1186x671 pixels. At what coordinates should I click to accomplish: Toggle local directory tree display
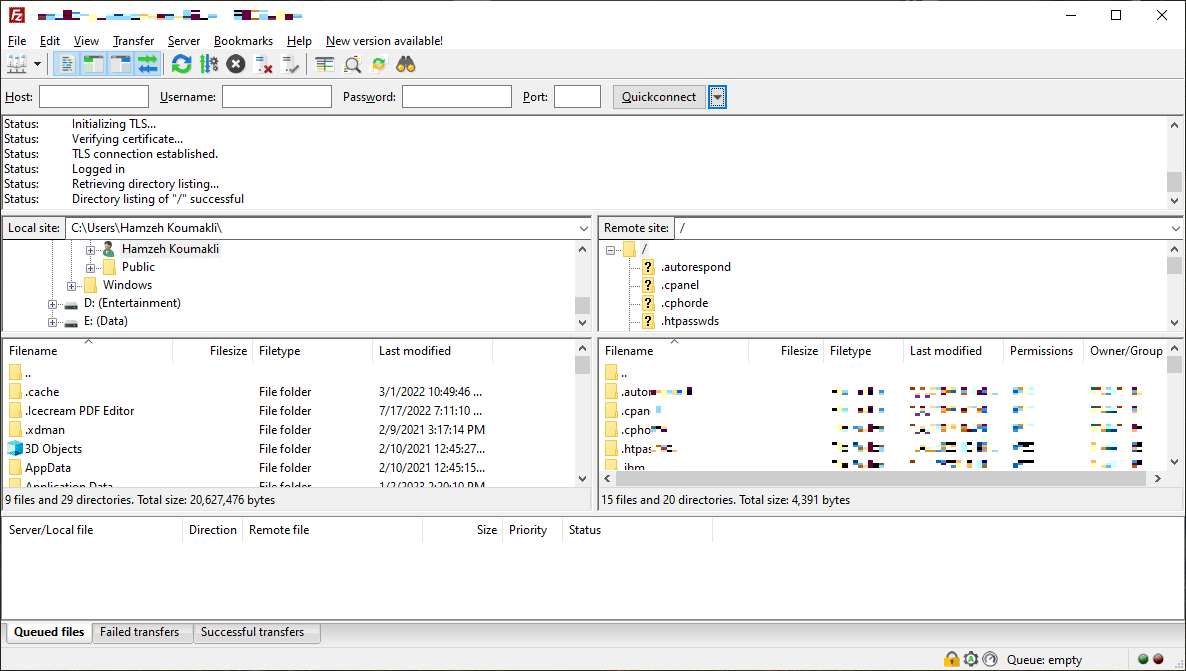click(94, 64)
